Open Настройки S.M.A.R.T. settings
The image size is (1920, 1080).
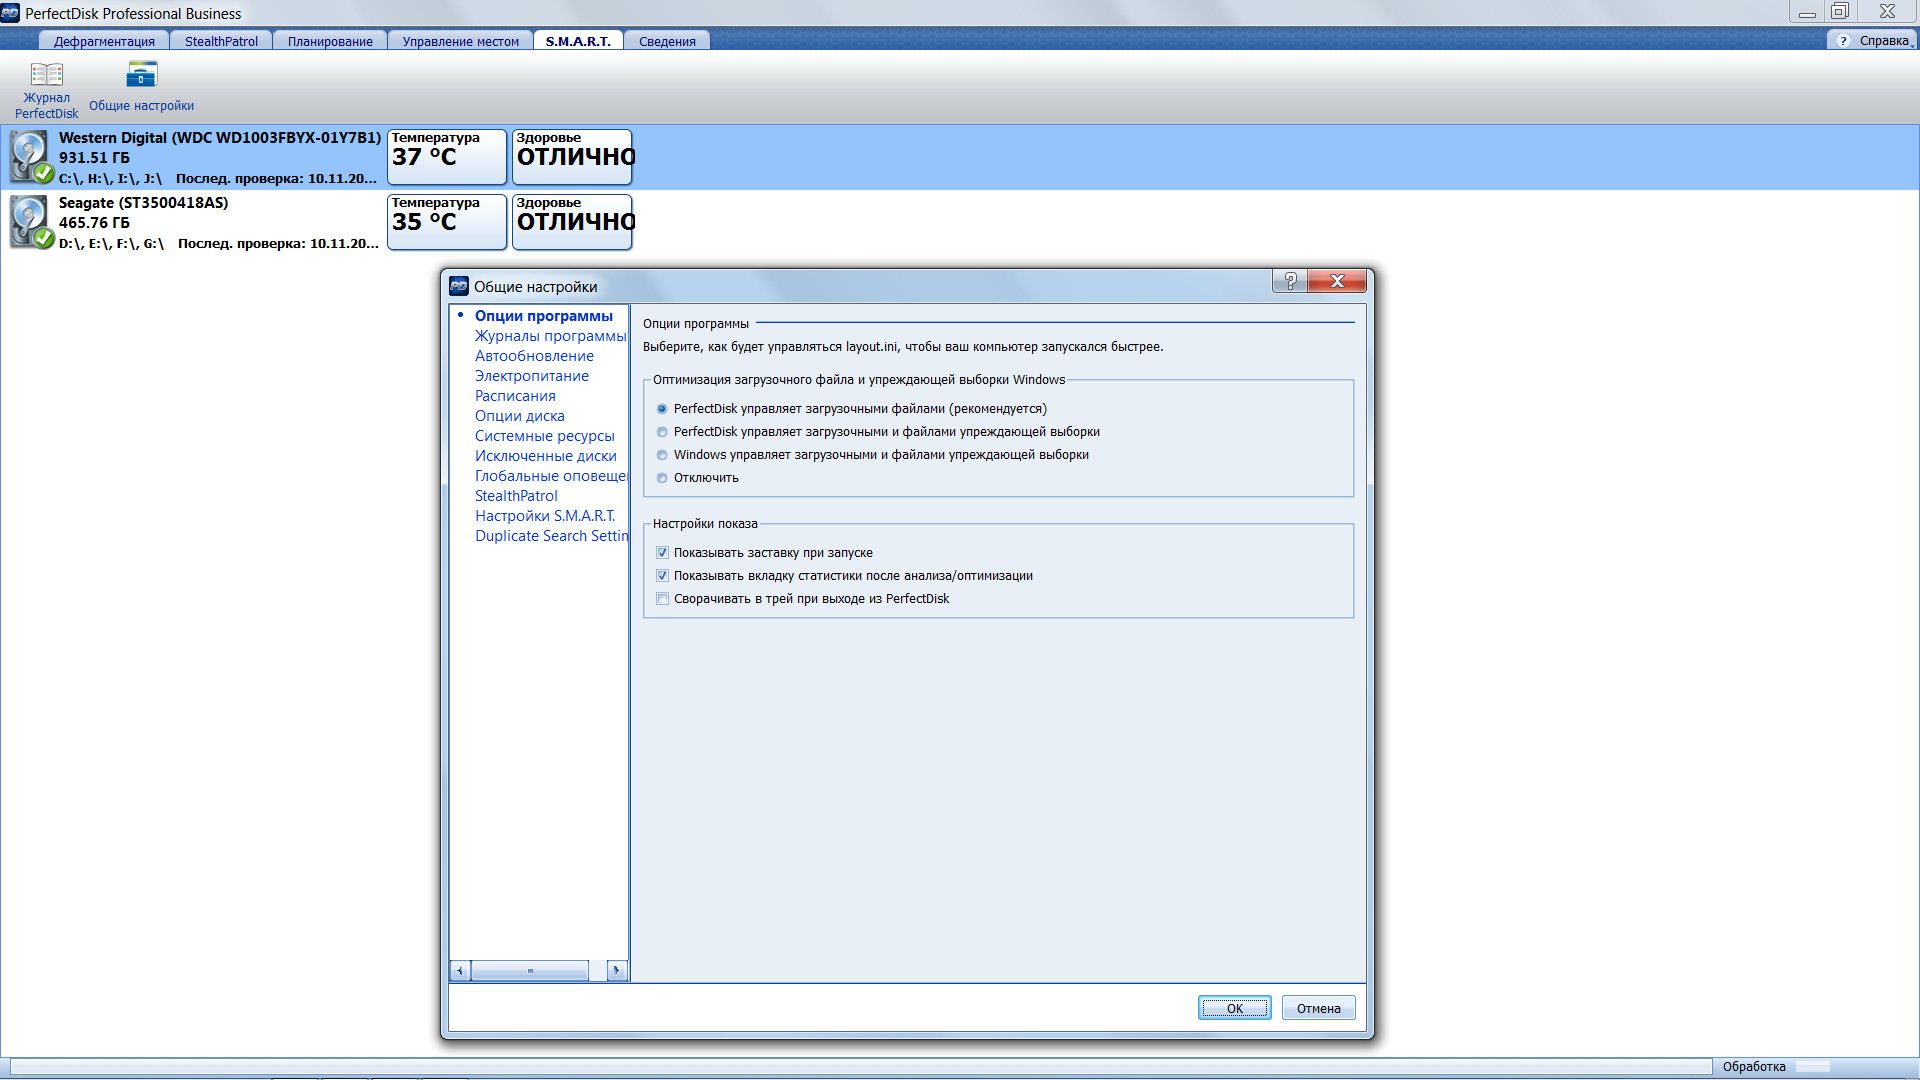click(545, 514)
